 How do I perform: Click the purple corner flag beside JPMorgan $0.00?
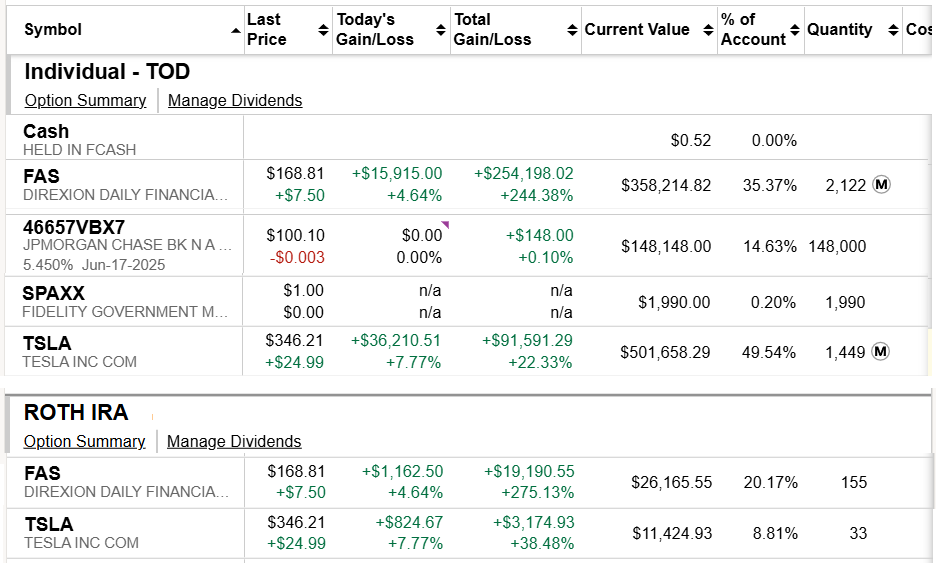point(445,225)
